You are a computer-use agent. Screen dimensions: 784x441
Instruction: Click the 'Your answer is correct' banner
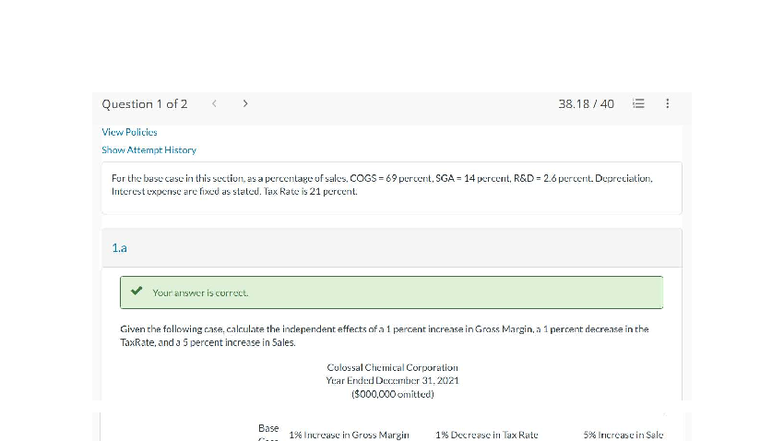(391, 293)
